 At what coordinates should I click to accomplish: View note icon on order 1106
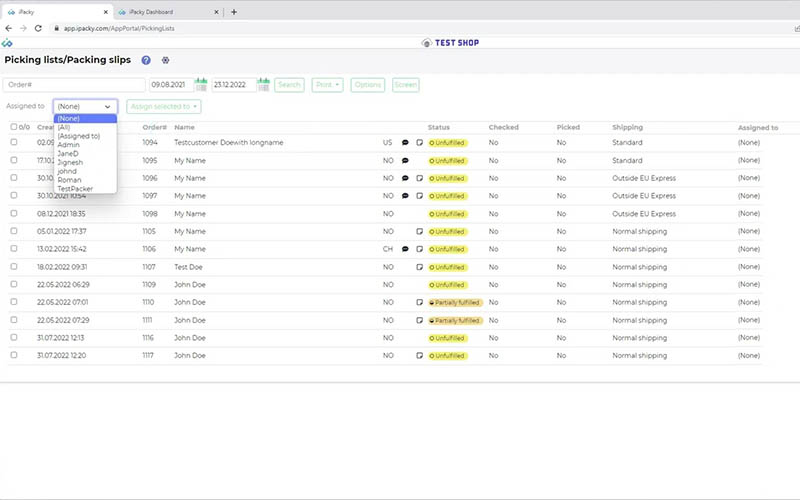pyautogui.click(x=419, y=249)
